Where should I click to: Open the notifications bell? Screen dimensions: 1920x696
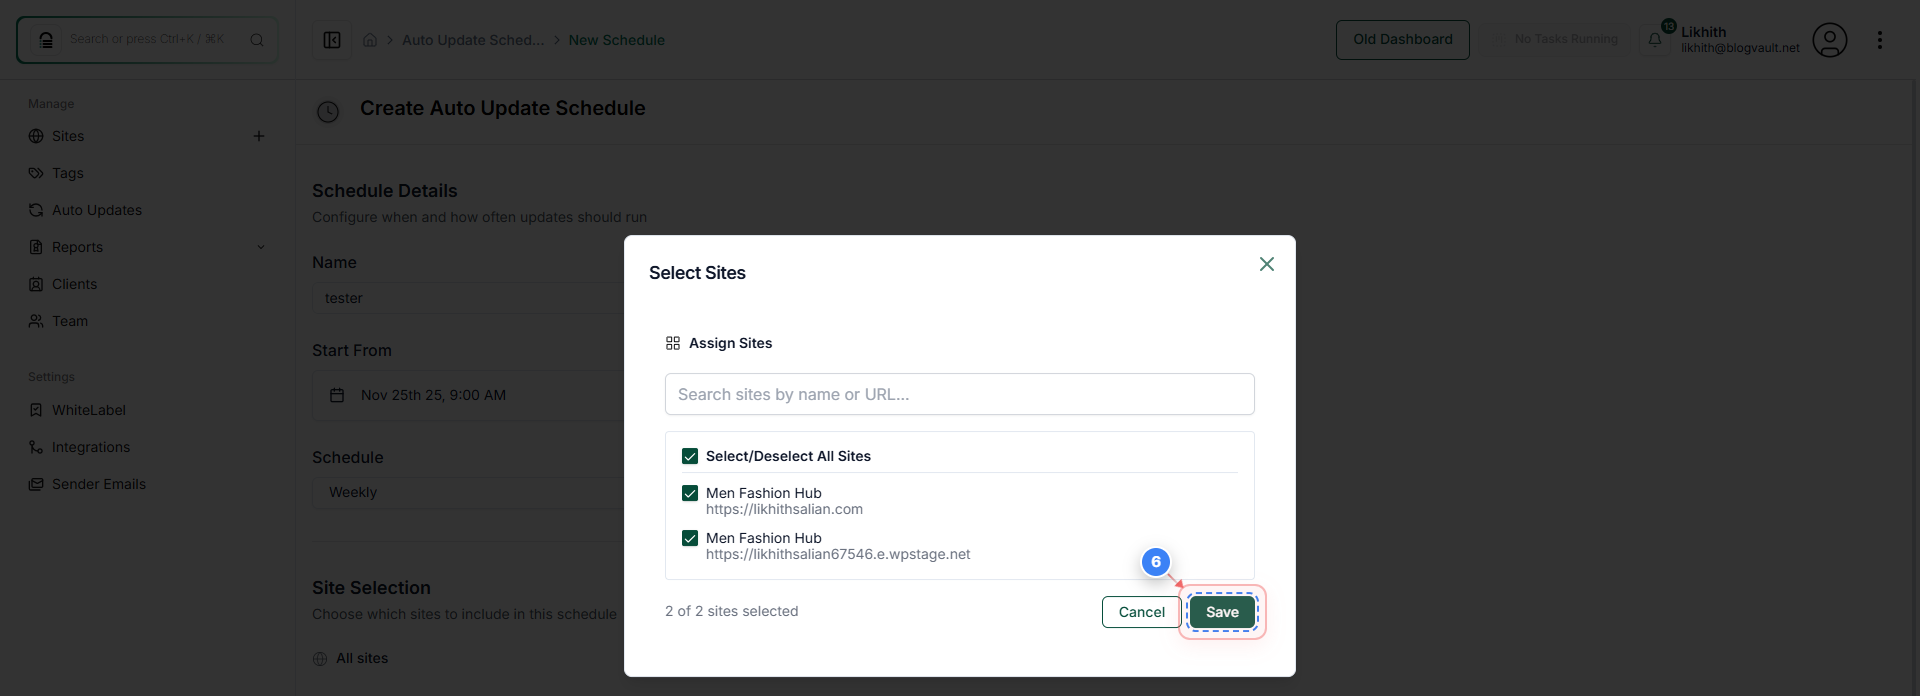point(1655,40)
